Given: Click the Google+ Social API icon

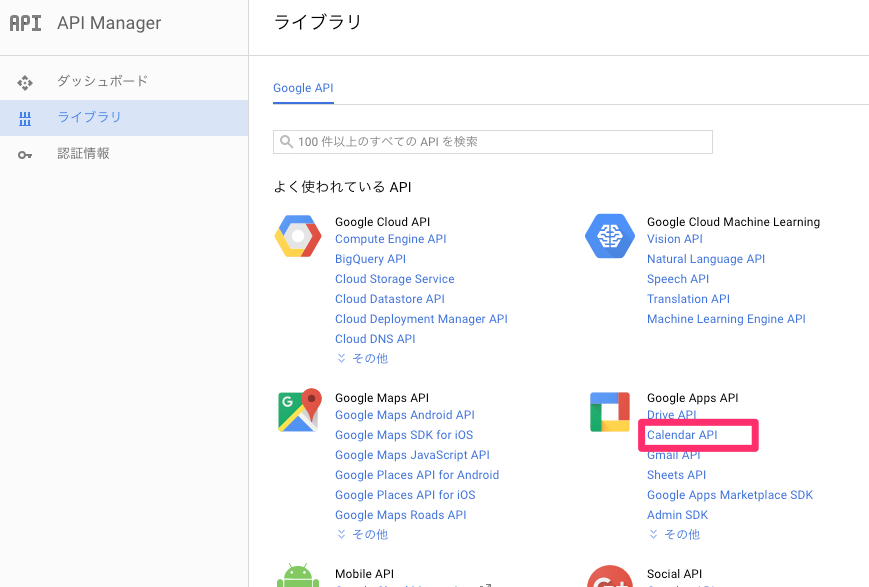Looking at the screenshot, I should click(x=610, y=576).
